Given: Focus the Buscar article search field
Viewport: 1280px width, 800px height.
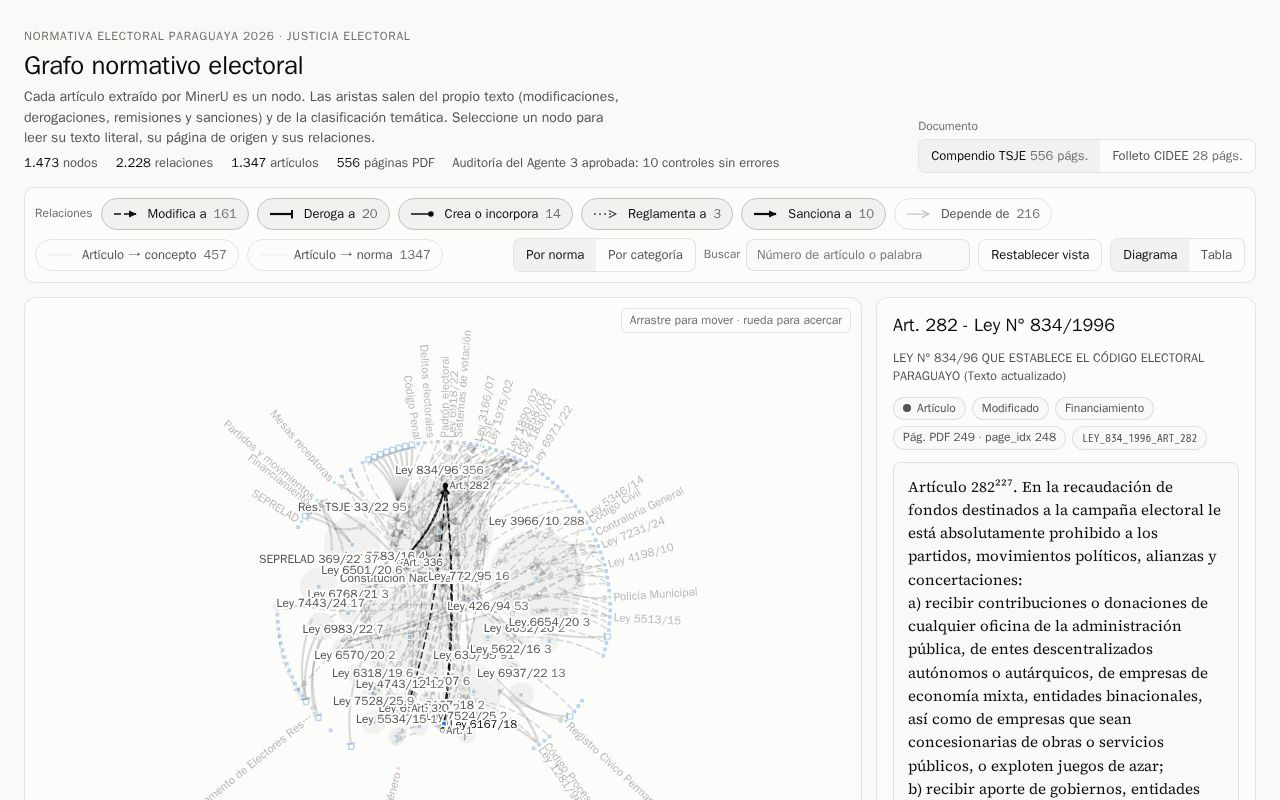Looking at the screenshot, I should pos(858,255).
